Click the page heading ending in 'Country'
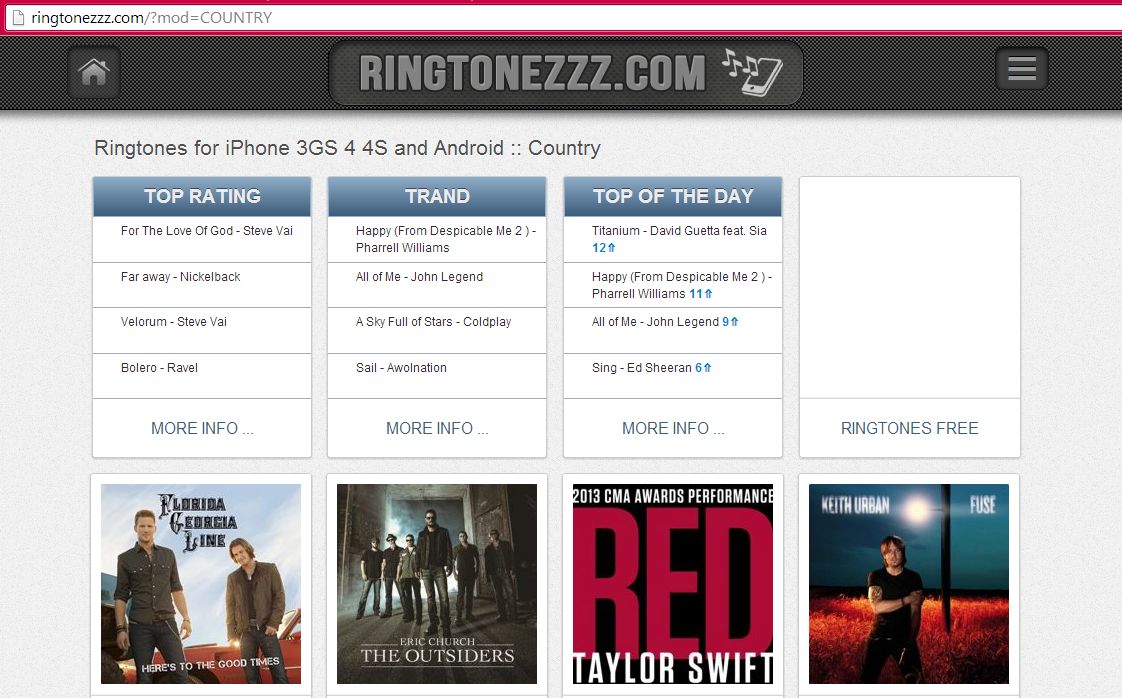The width and height of the screenshot is (1122, 698). (348, 148)
